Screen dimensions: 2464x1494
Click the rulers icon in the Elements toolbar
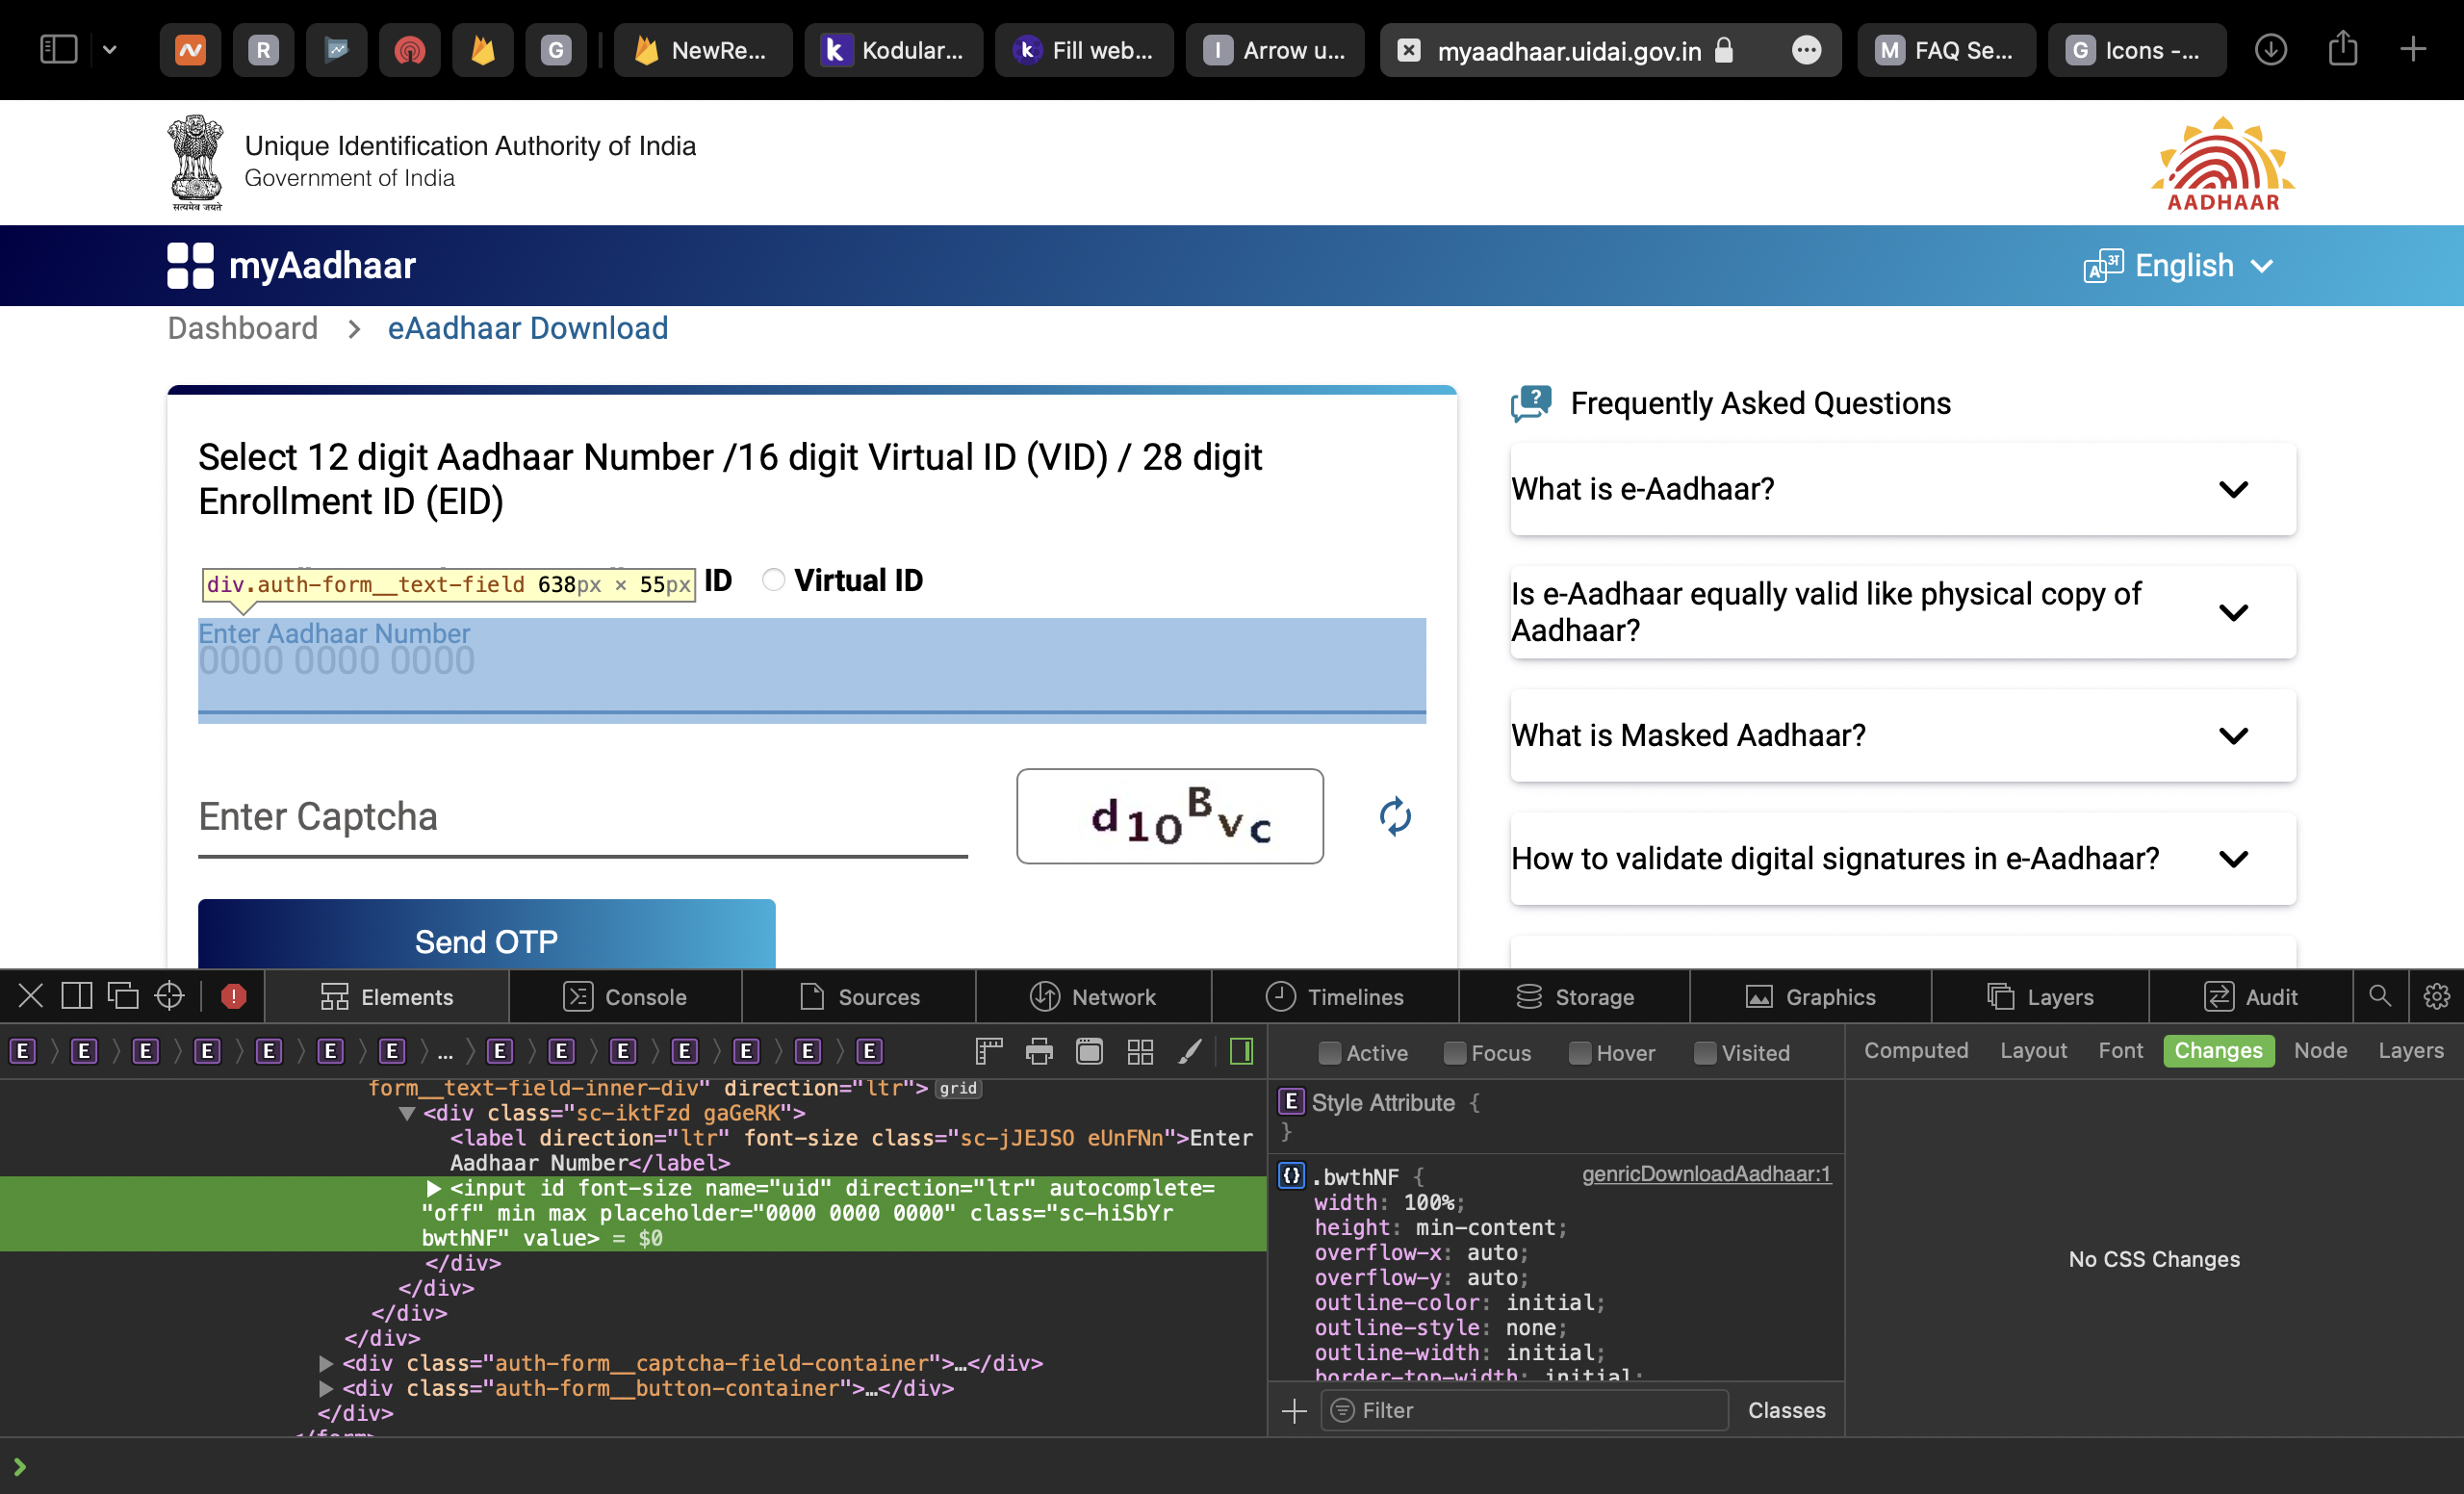pyautogui.click(x=989, y=1051)
